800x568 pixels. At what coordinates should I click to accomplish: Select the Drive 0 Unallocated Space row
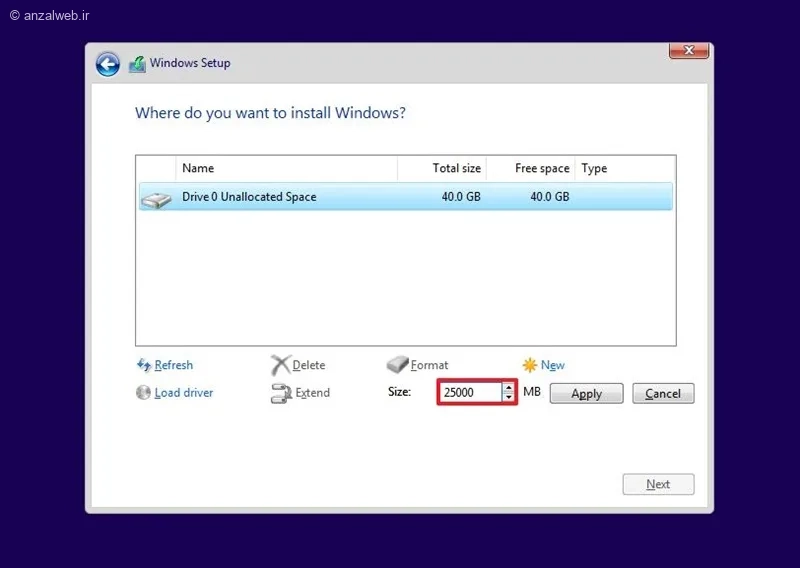click(x=406, y=196)
